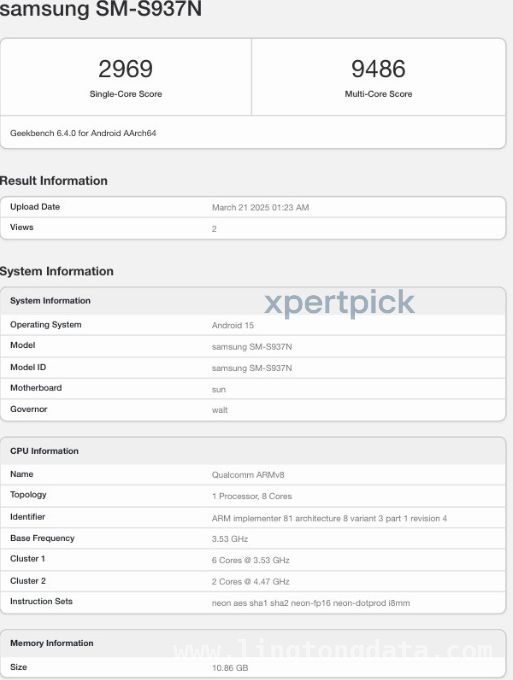The image size is (513, 680).
Task: Click the Result Information heading
Action: 54,180
